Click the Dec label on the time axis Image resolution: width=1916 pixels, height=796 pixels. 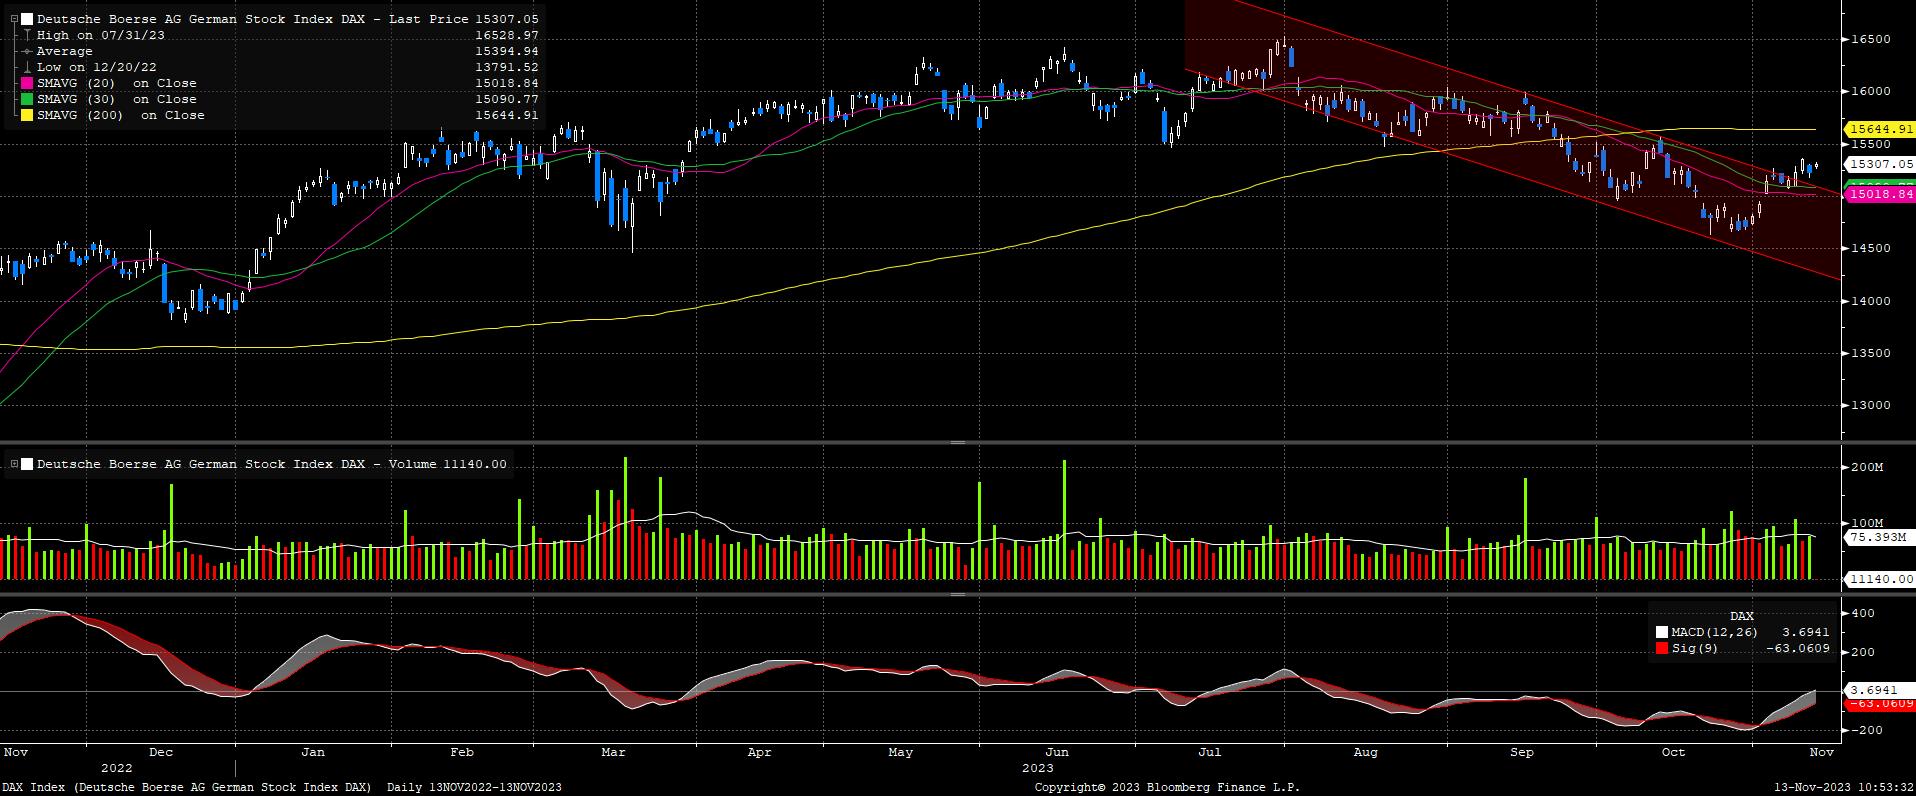click(x=160, y=752)
